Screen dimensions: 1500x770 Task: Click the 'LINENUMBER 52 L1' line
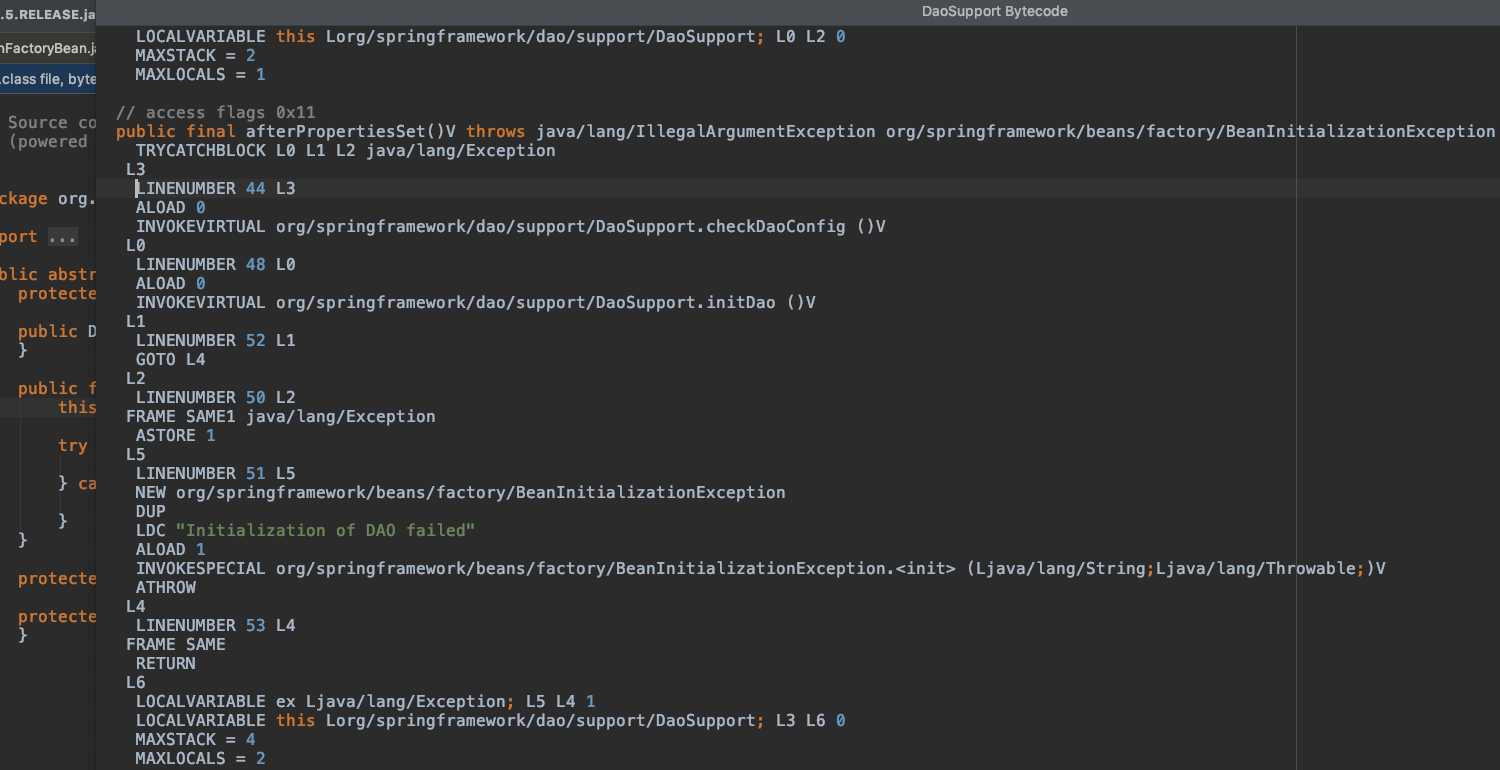click(x=215, y=340)
